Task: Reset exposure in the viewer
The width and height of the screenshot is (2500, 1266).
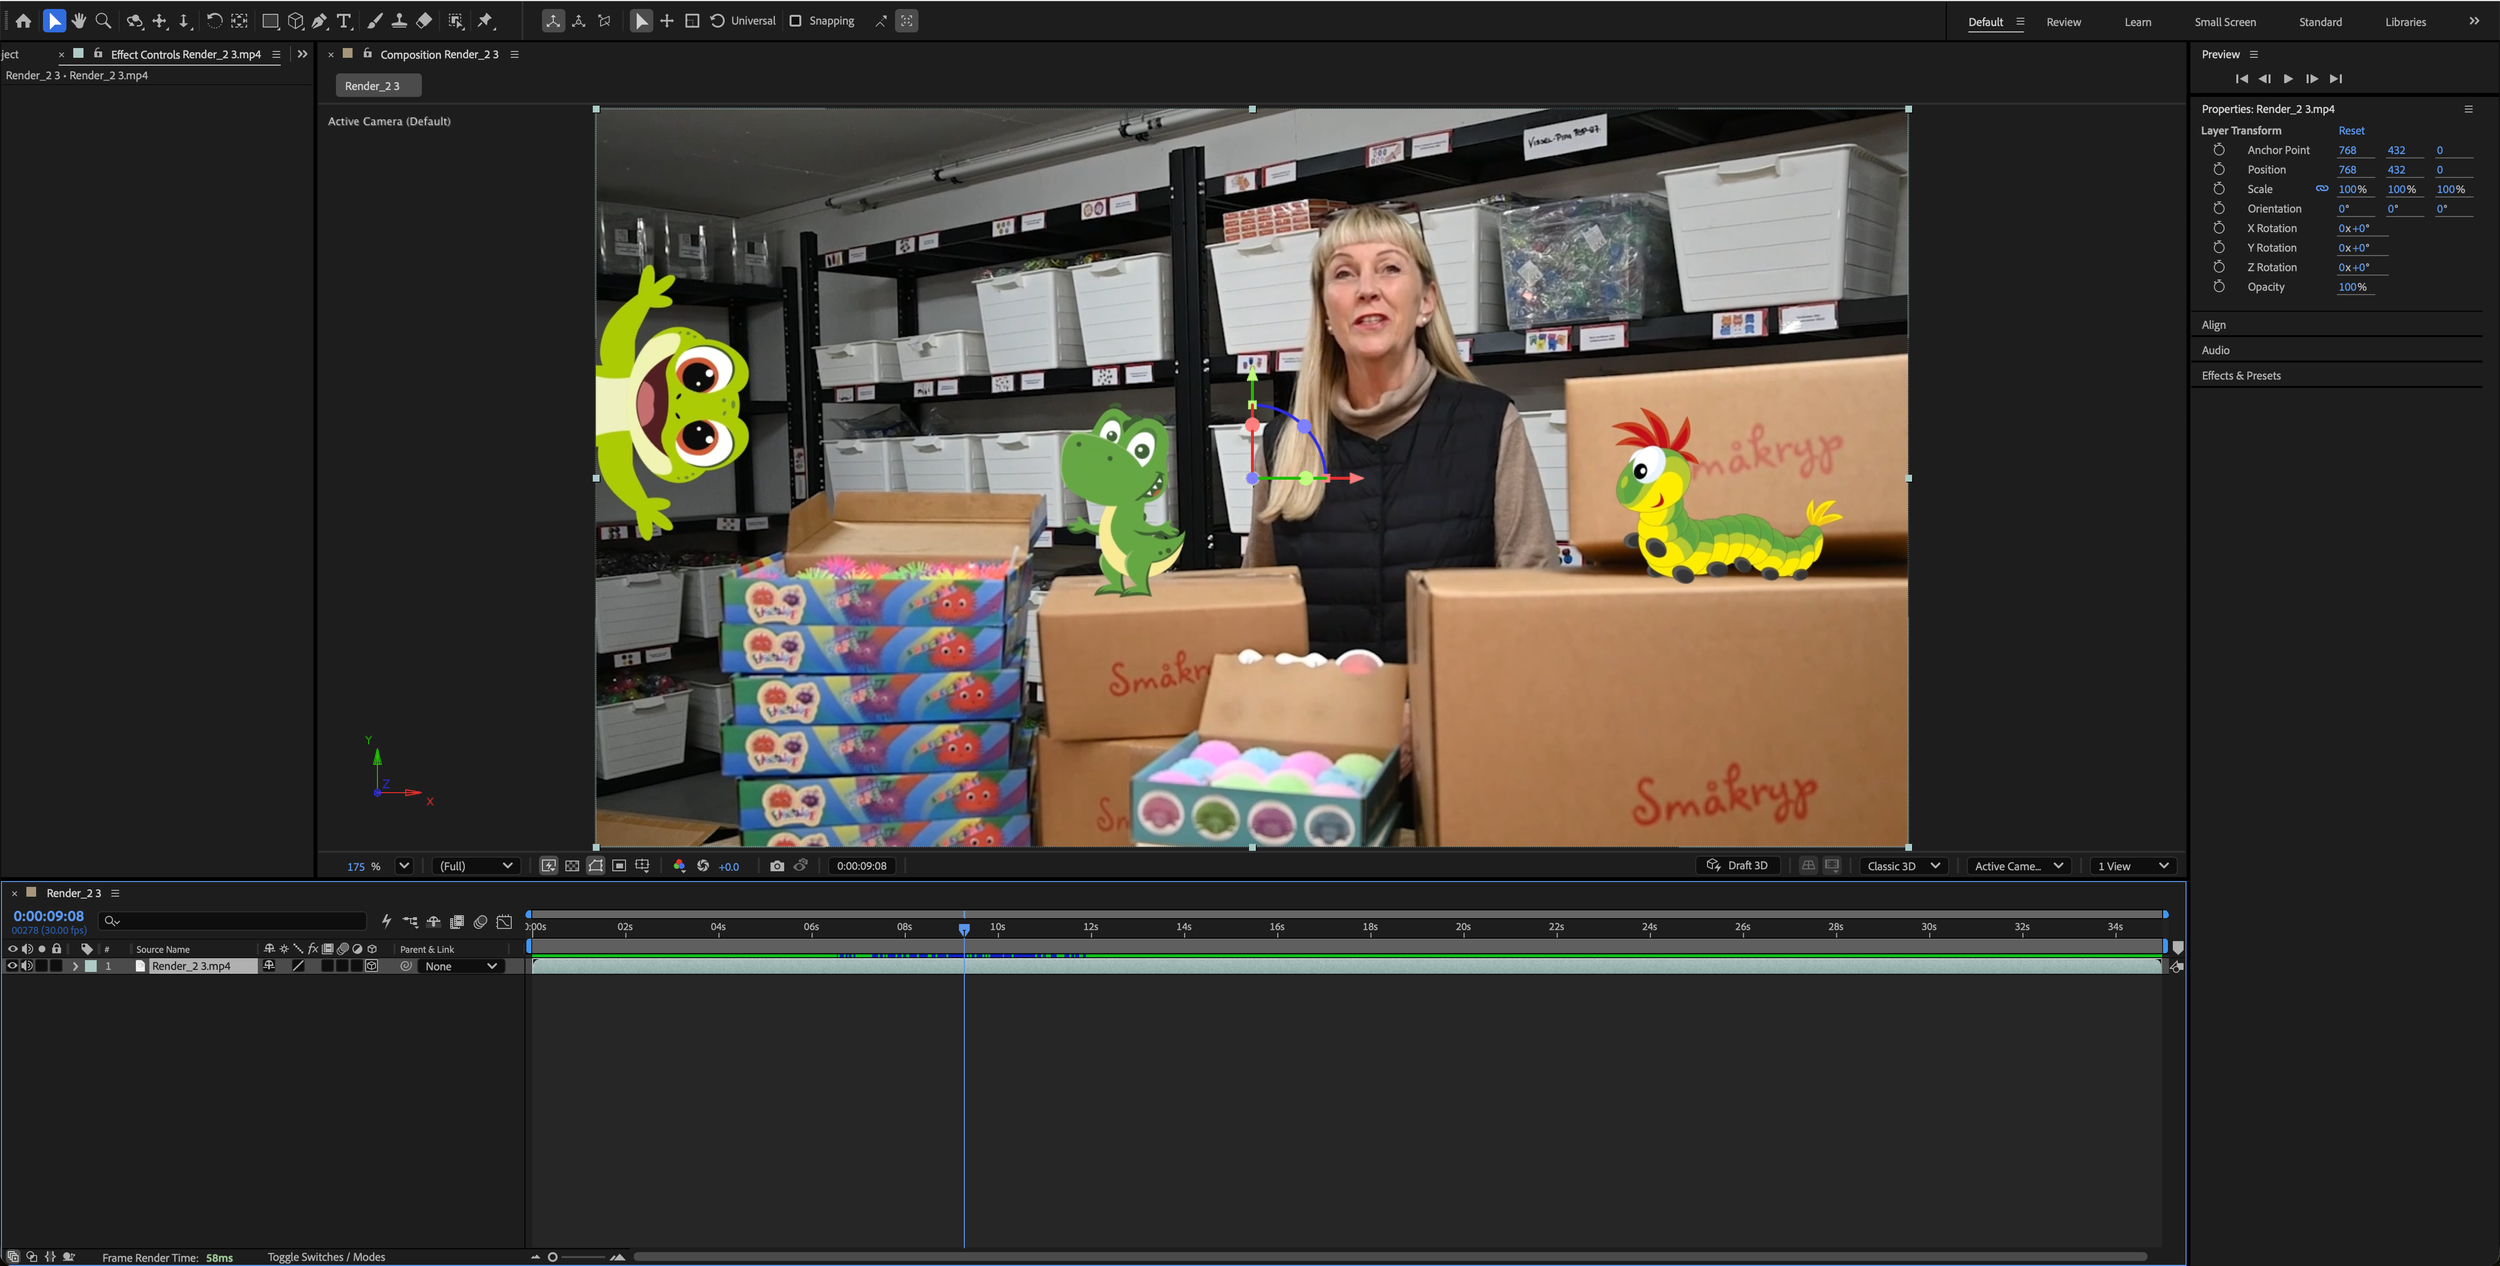Action: [703, 866]
